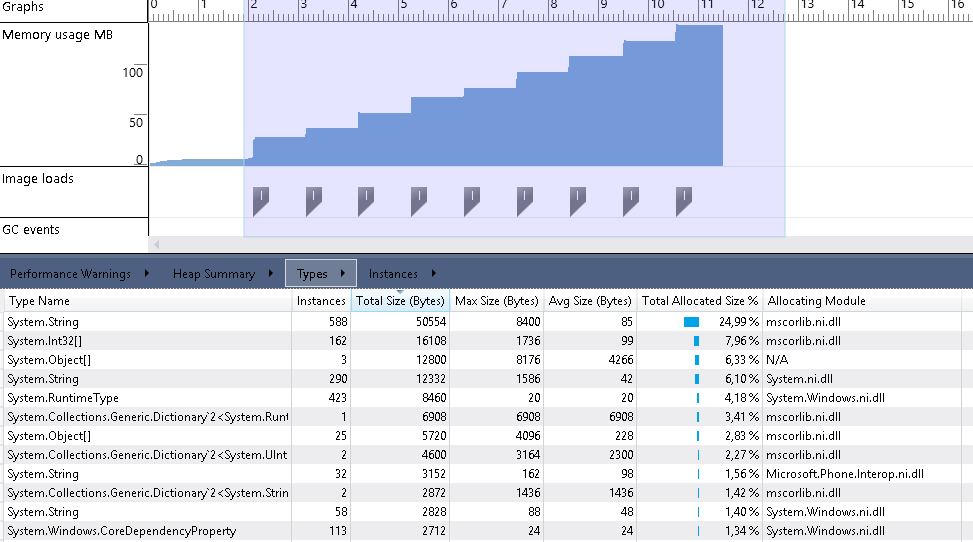Expand arrow next to Instances

(x=433, y=273)
